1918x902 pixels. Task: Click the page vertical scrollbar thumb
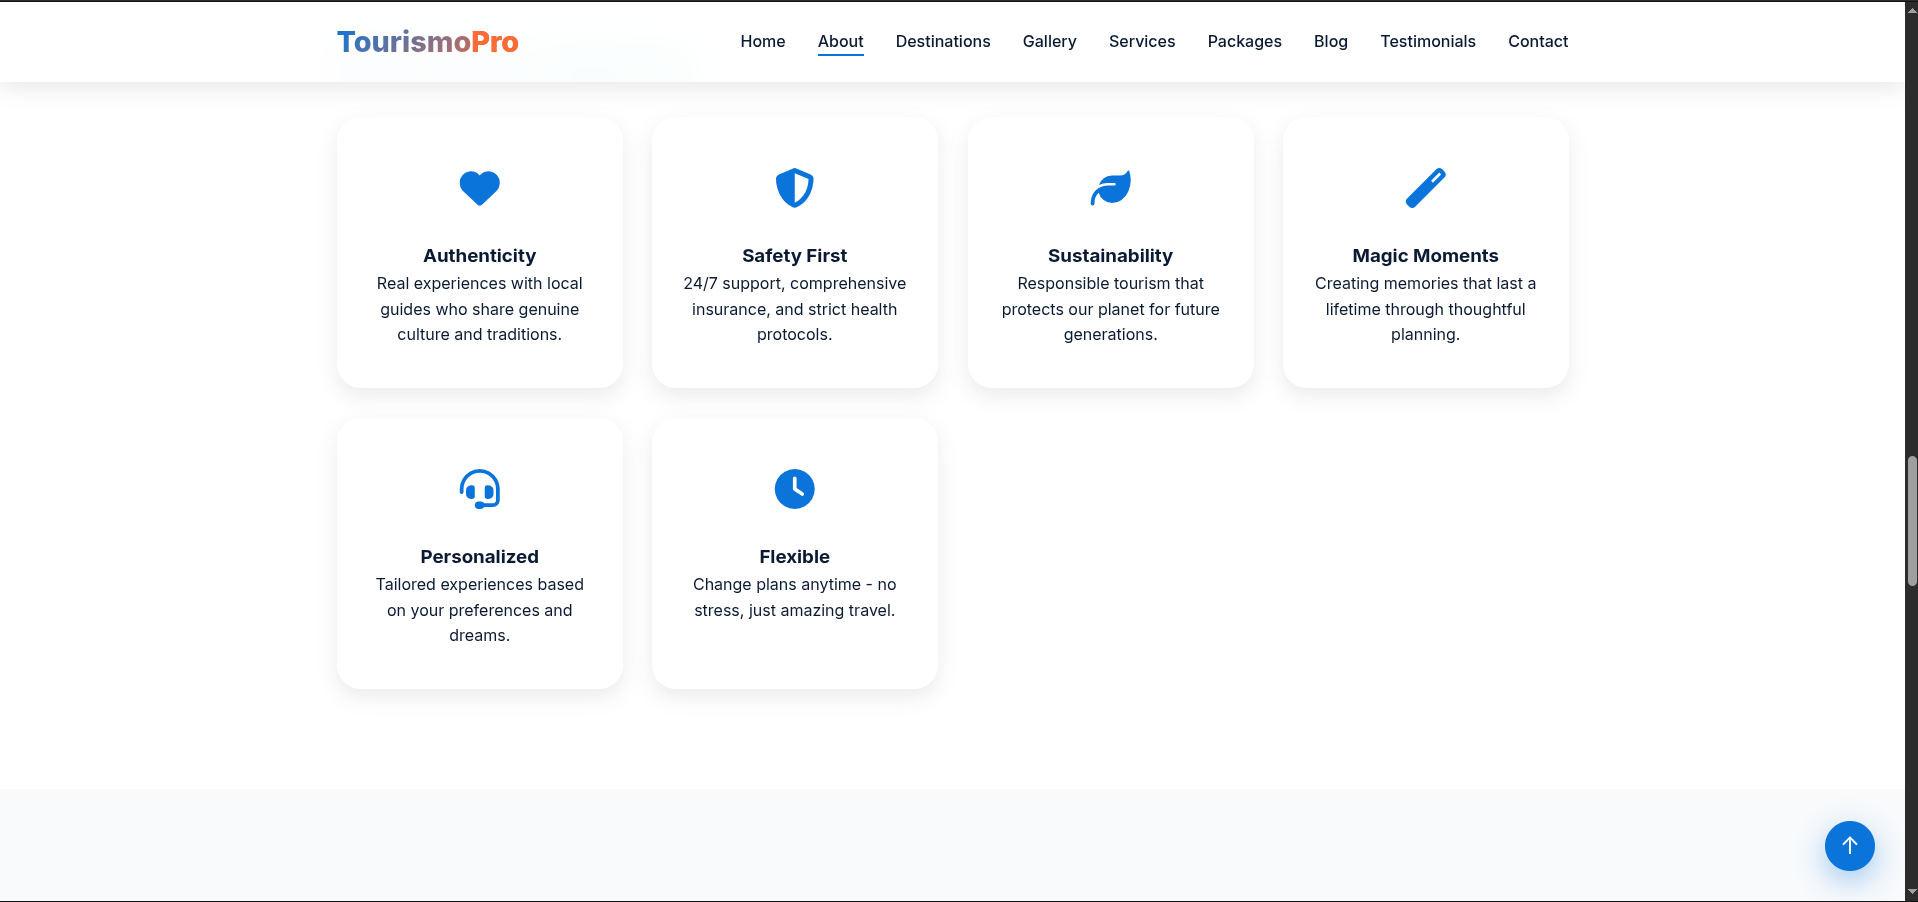point(1911,521)
